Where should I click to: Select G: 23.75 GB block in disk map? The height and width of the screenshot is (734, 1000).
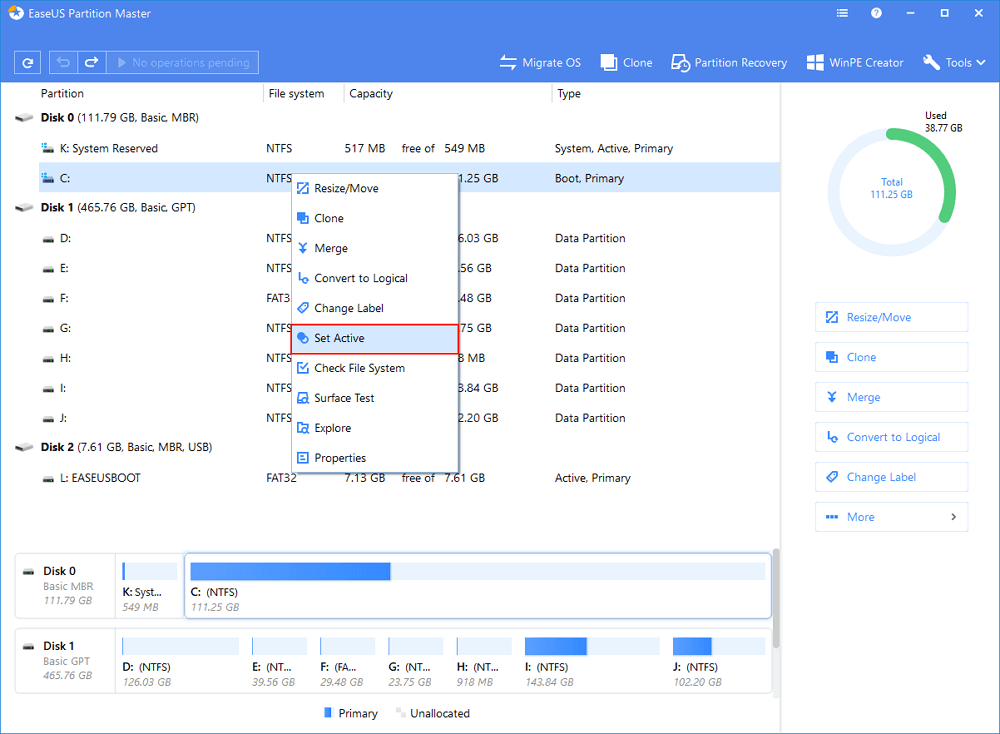(416, 661)
